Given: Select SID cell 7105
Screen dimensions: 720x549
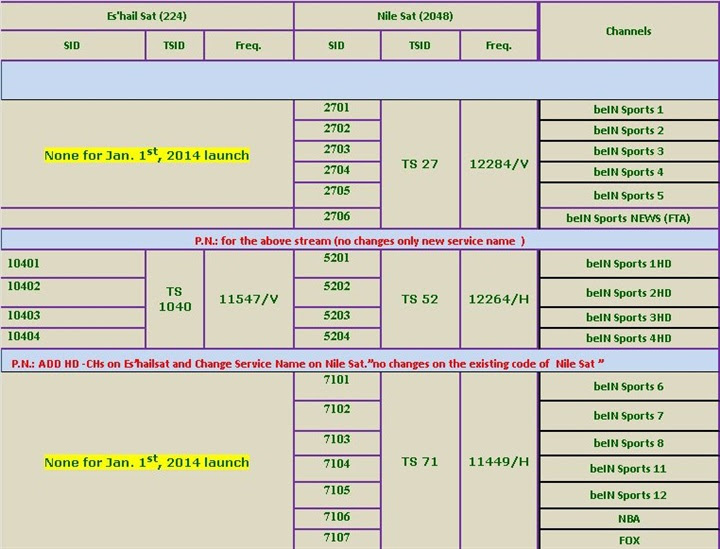Looking at the screenshot, I should click(337, 495).
